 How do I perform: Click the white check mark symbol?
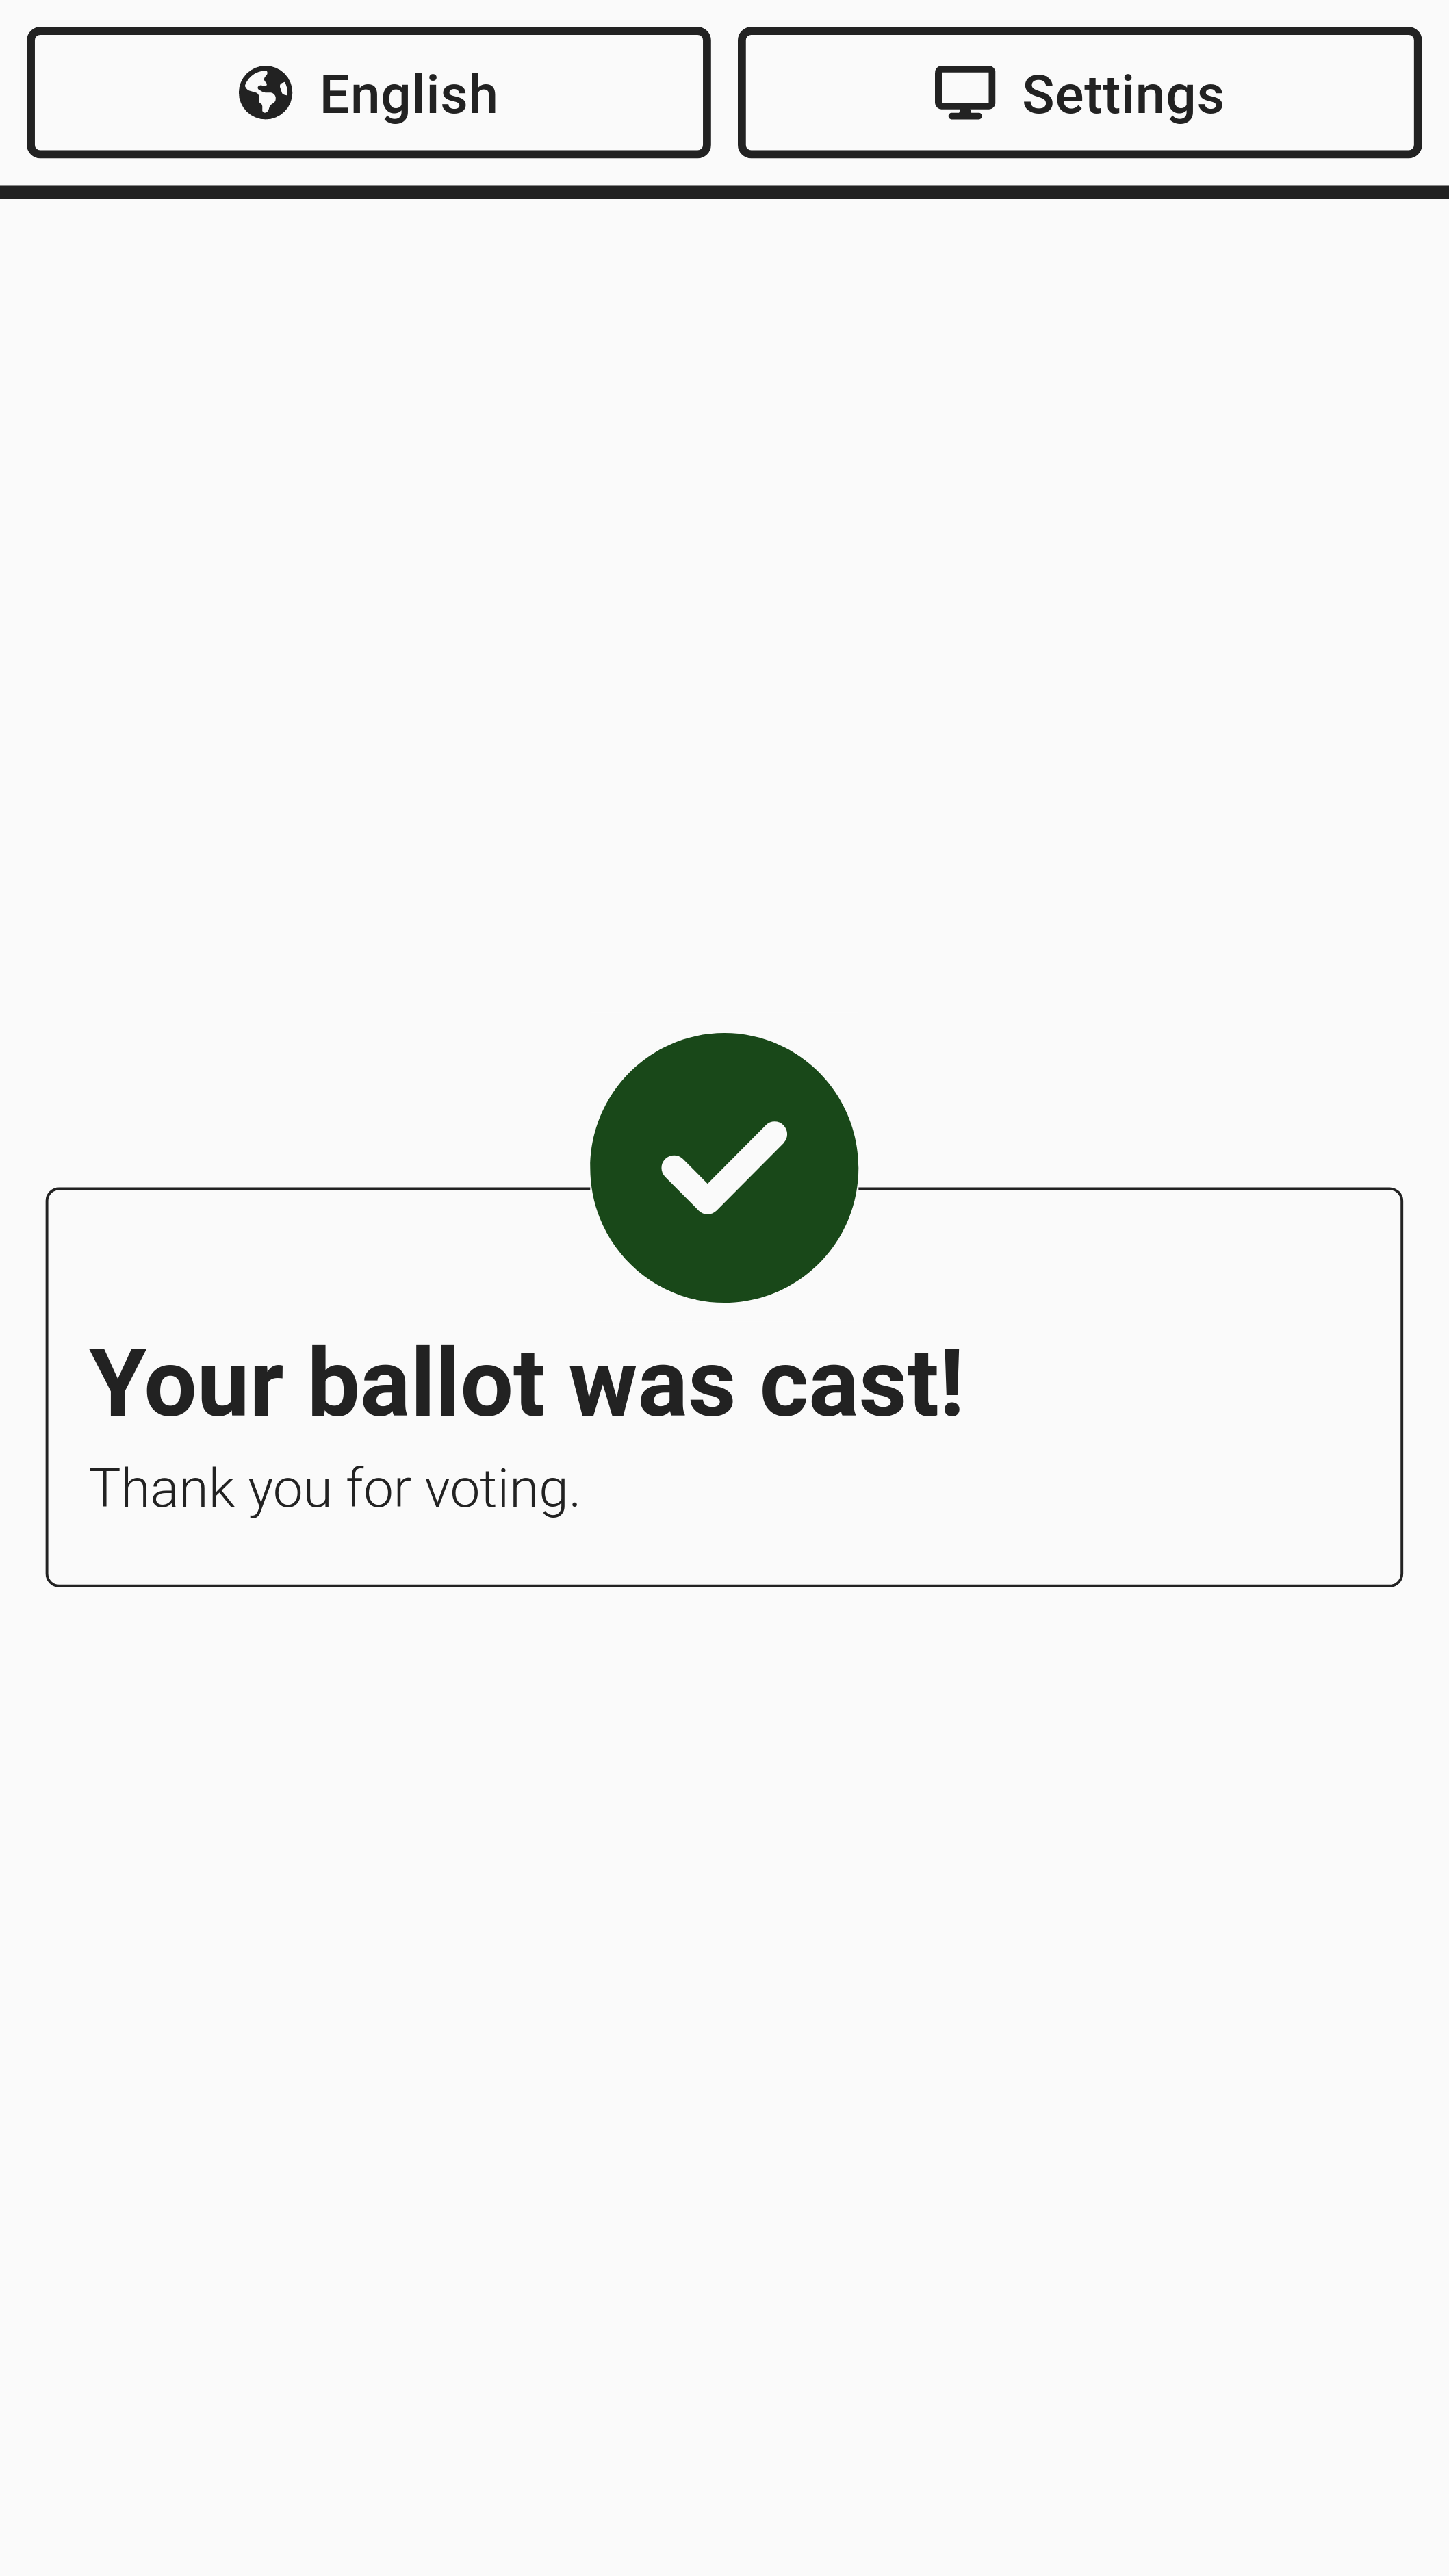[724, 1167]
